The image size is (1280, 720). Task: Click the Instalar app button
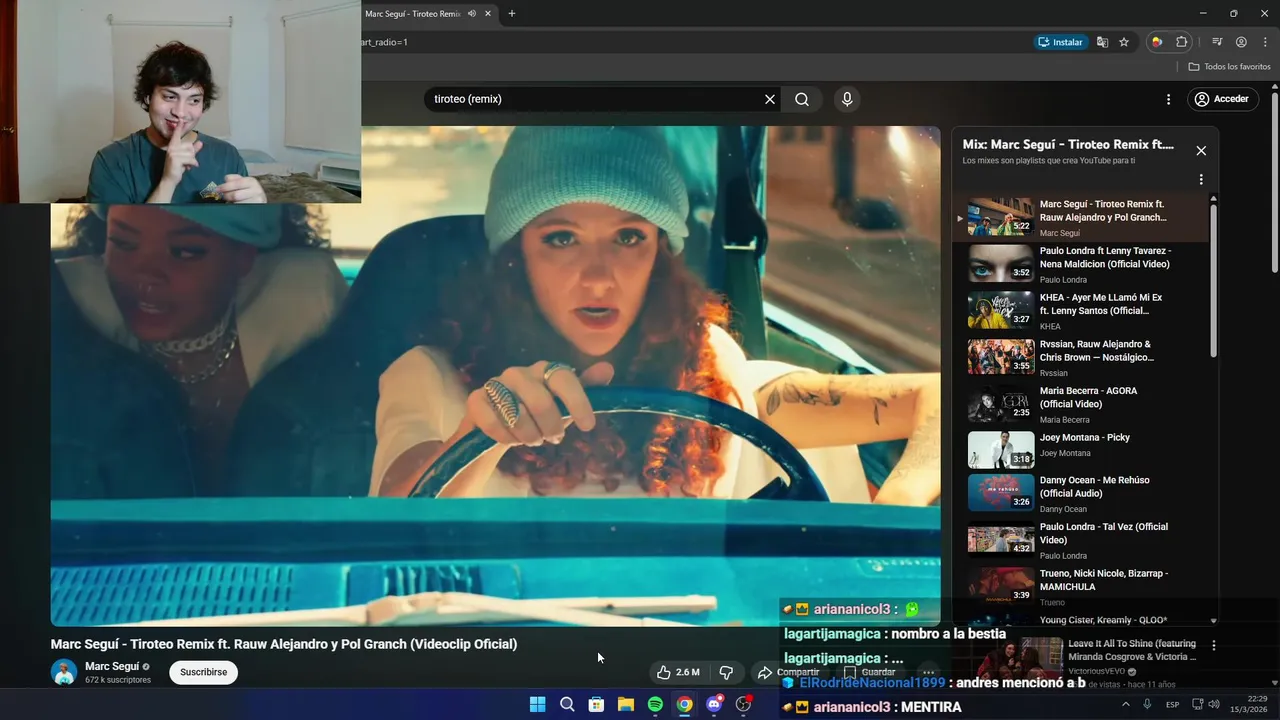[1061, 42]
